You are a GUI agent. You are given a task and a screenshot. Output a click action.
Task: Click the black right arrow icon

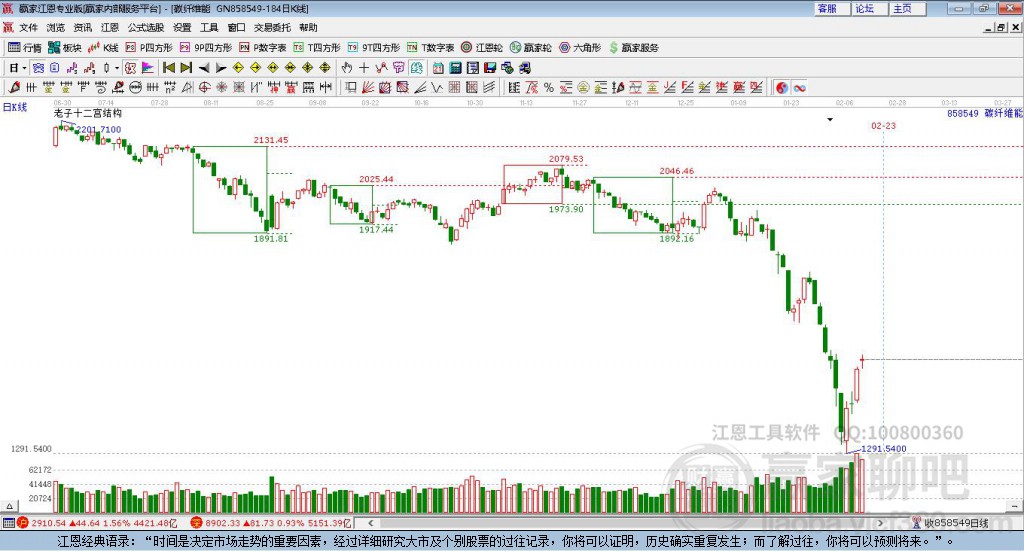tap(221, 68)
